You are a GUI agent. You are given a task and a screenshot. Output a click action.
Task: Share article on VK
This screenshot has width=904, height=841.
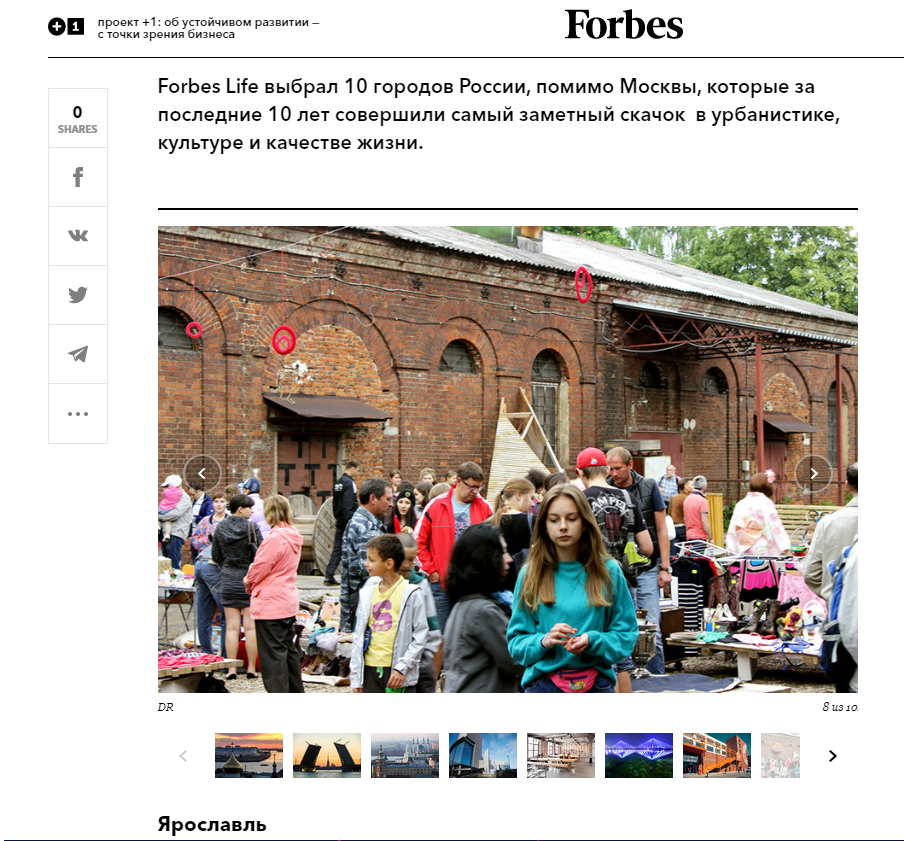(x=78, y=236)
